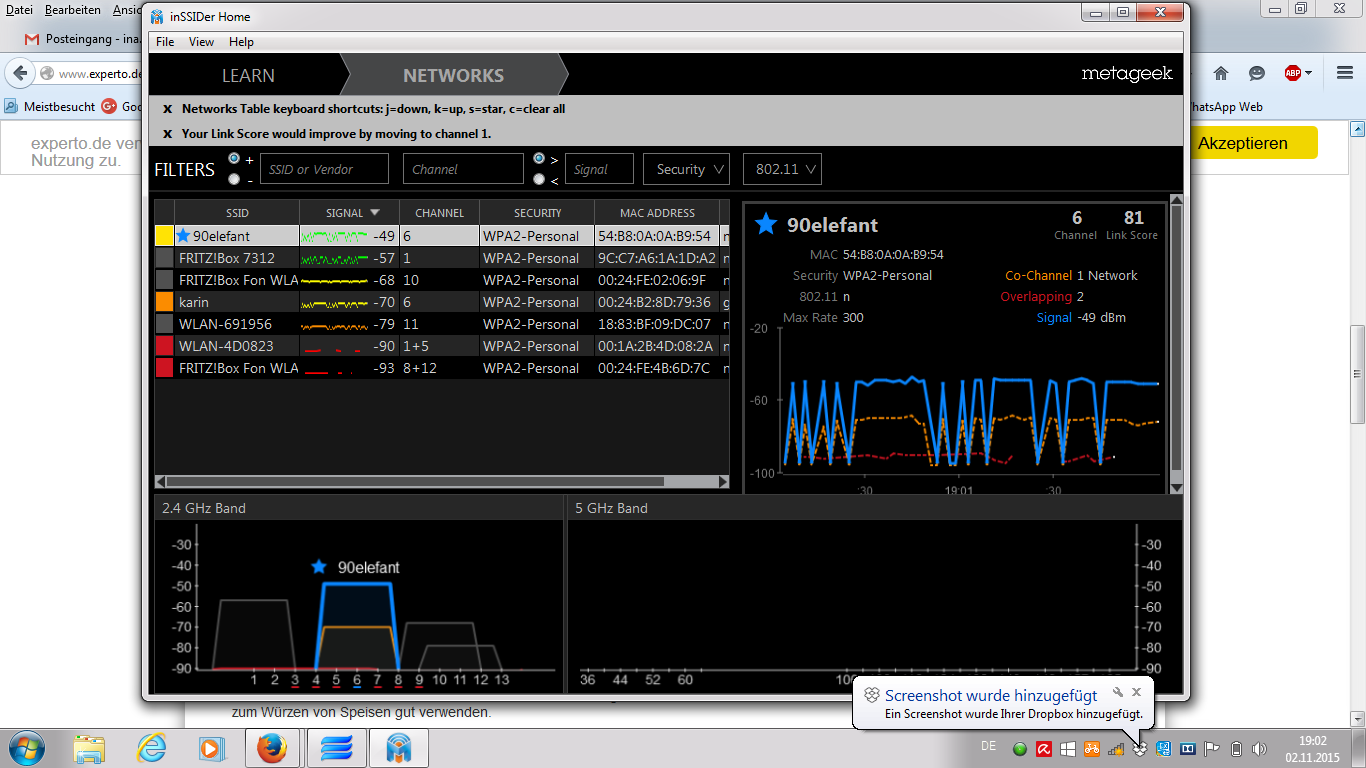Click the SSID or Vendor filter field
The width and height of the screenshot is (1366, 768).
324,169
